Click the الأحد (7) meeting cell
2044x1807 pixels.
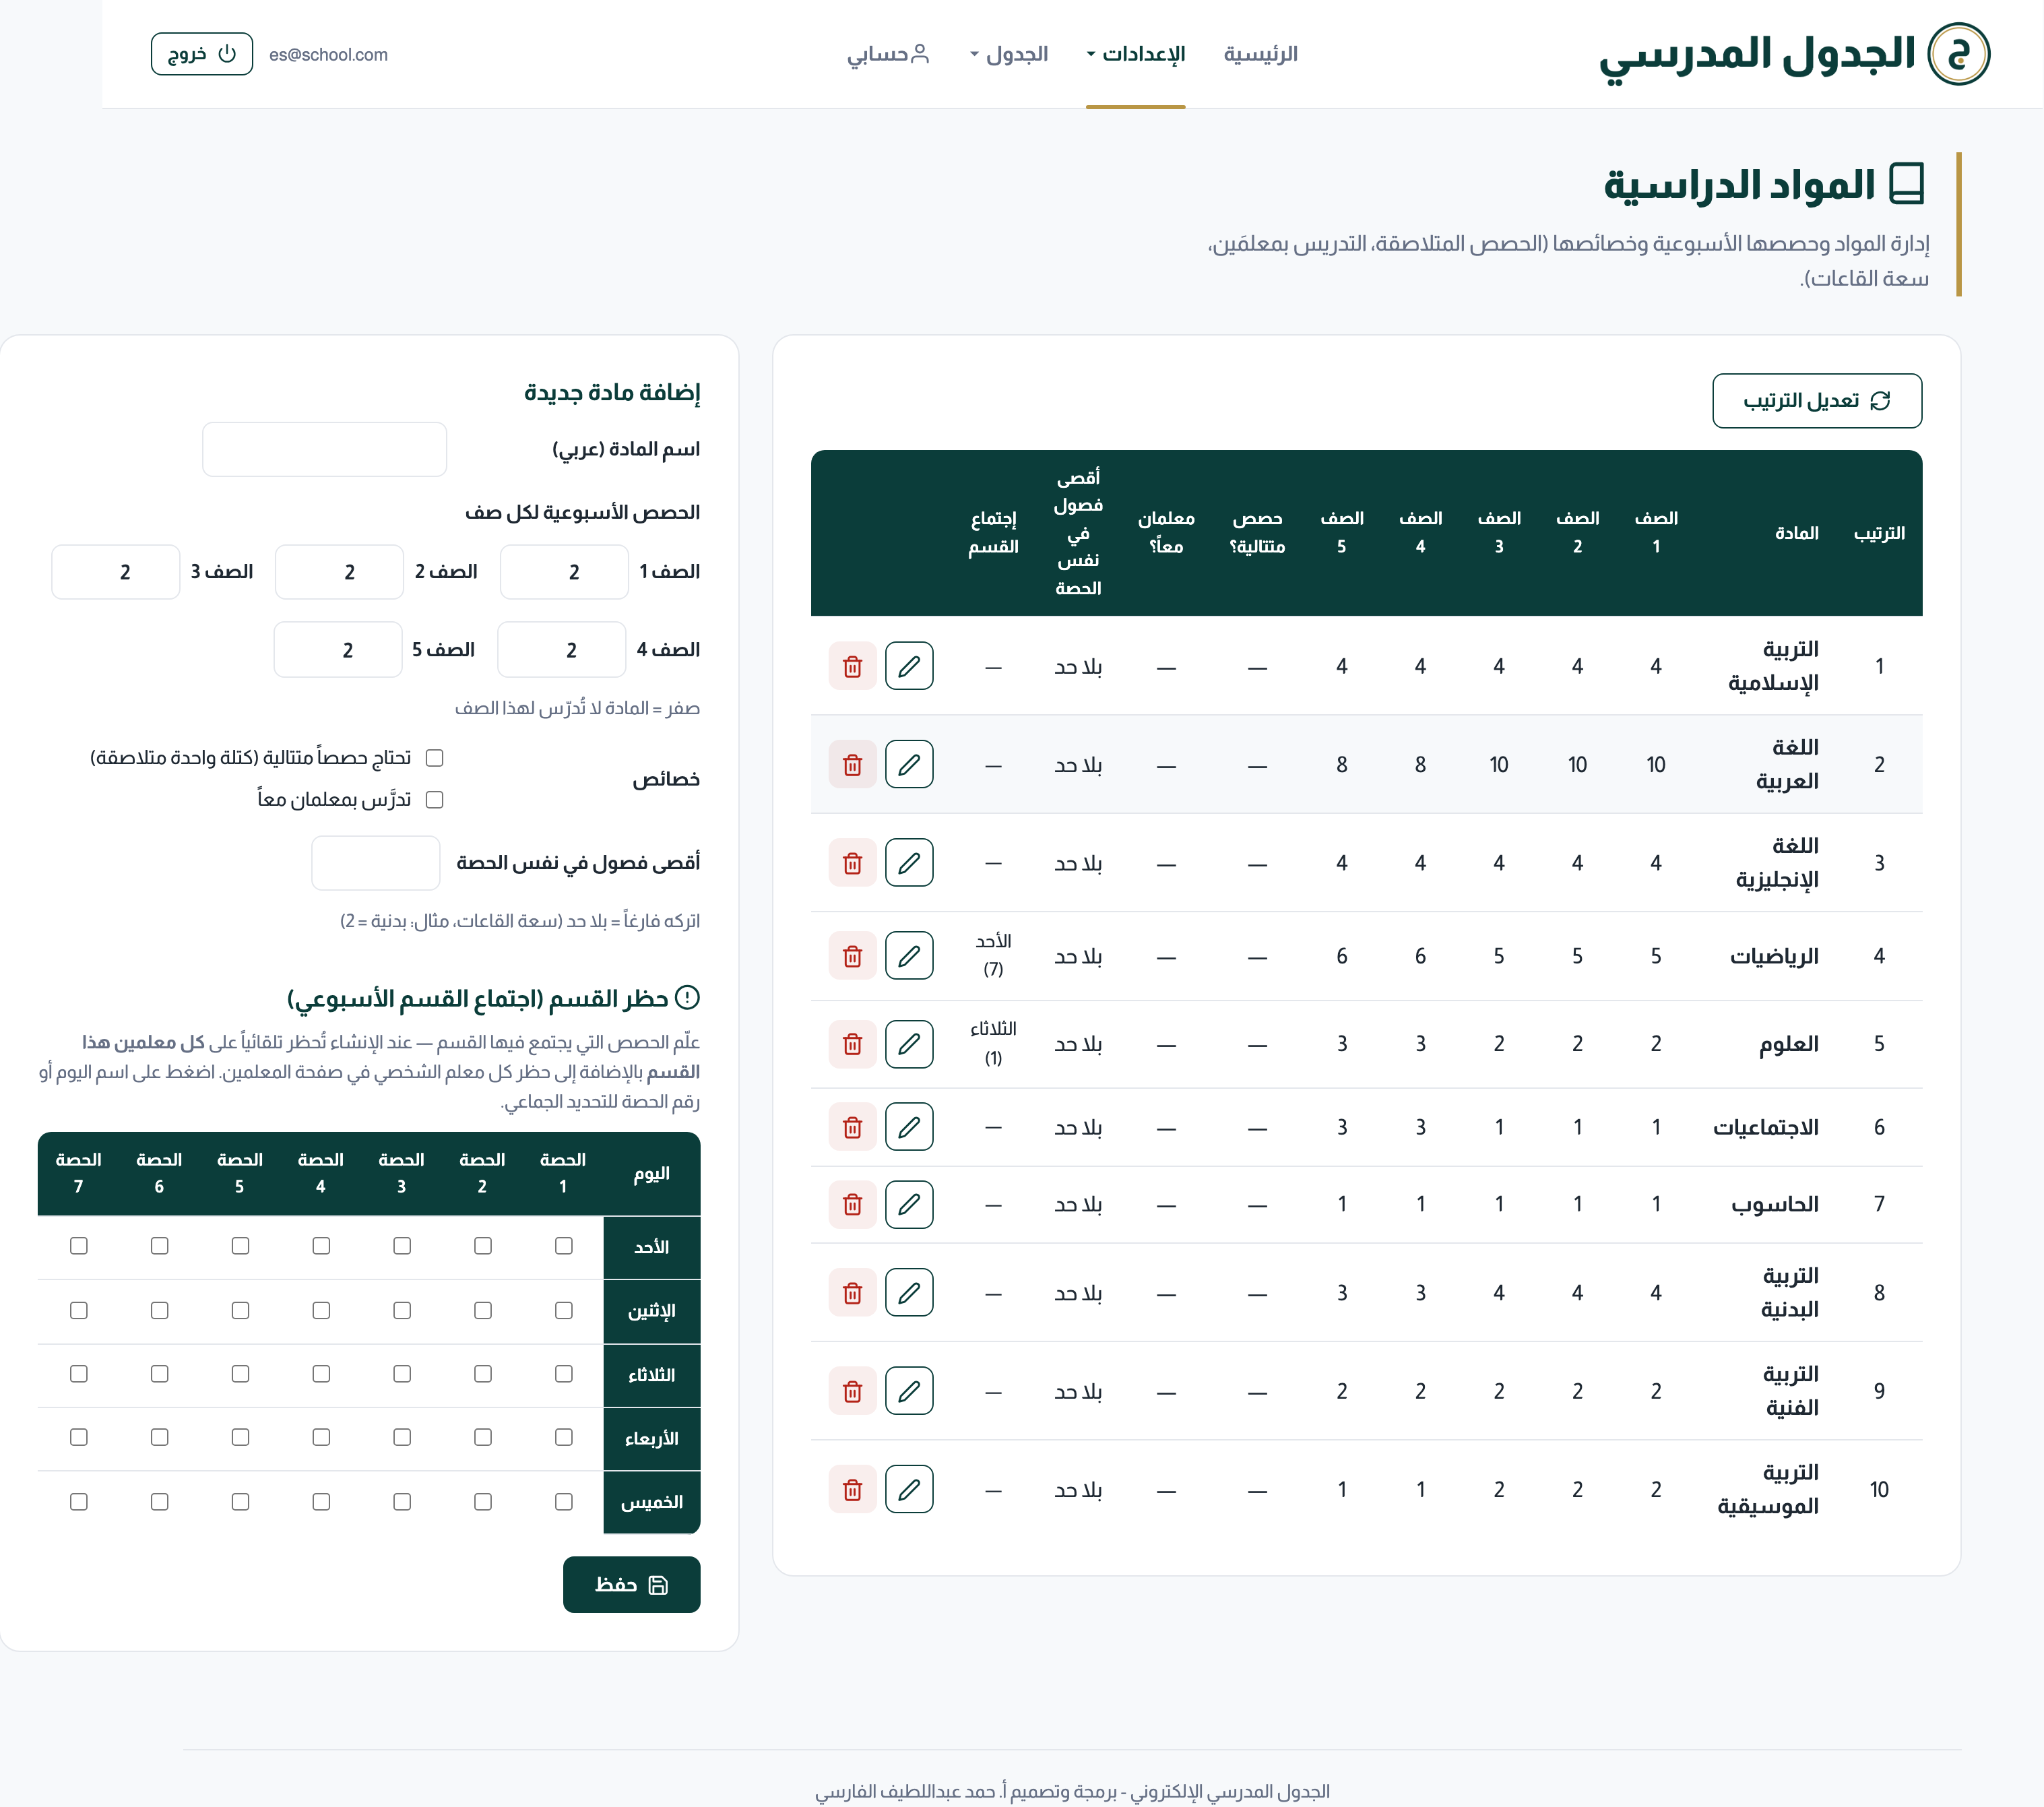click(993, 955)
